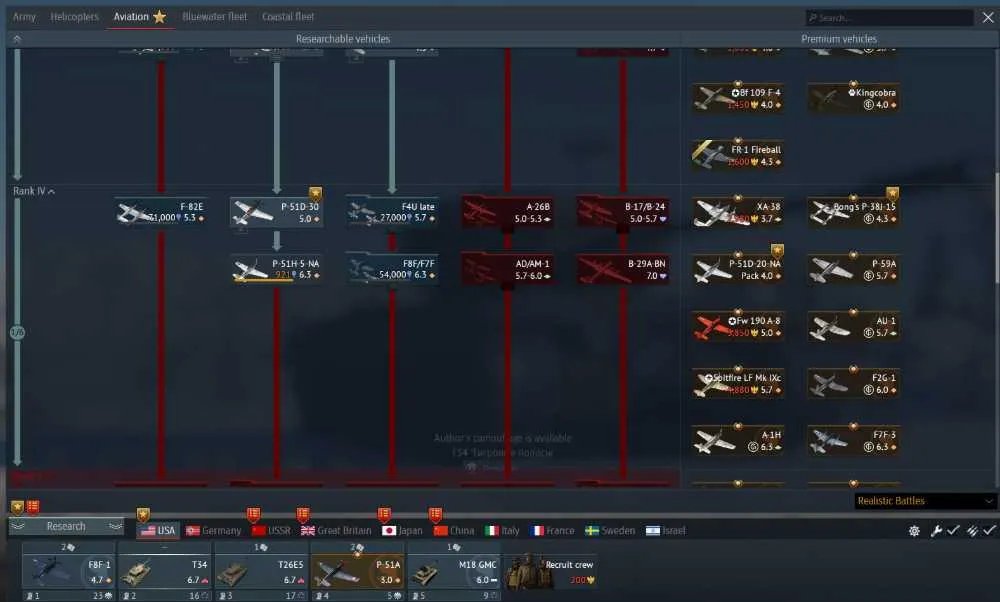Click the Research button
Viewport: 1000px width, 602px height.
click(66, 526)
